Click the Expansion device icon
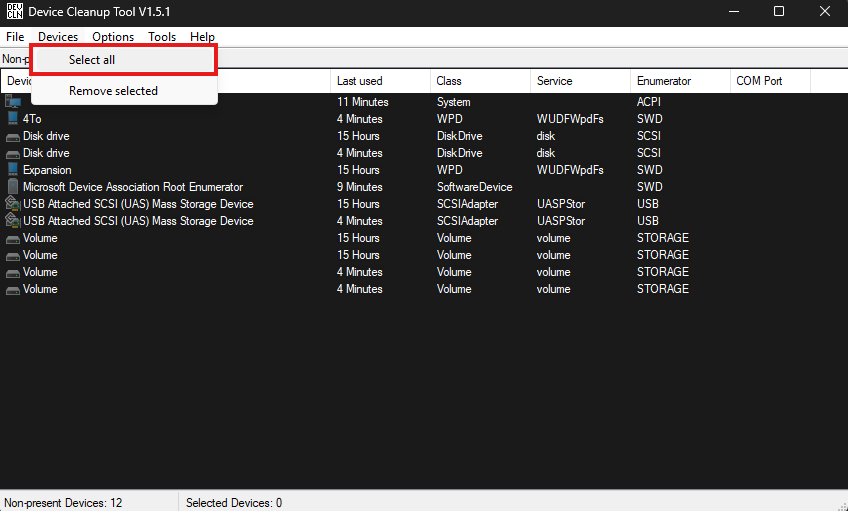The height and width of the screenshot is (511, 848). [x=13, y=170]
